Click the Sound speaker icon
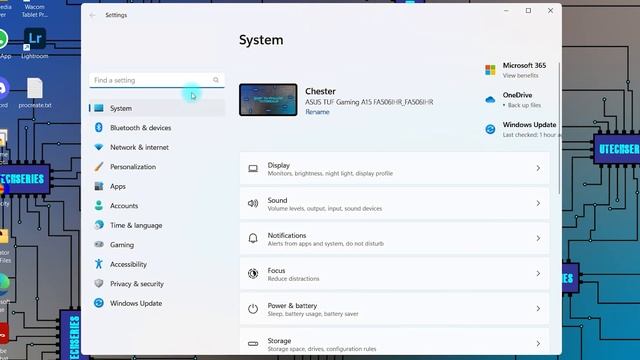Viewport: 640px width, 360px height. pyautogui.click(x=253, y=203)
